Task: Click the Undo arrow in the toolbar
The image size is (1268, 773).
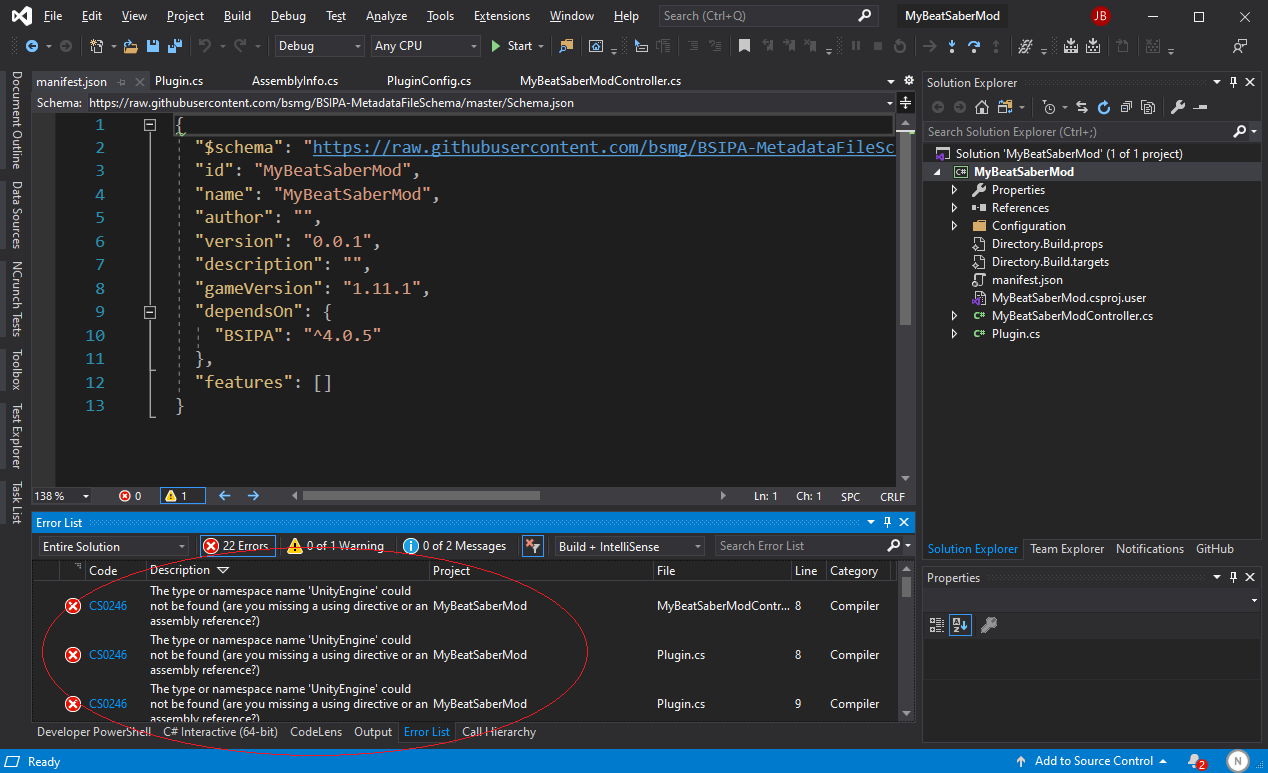Action: coord(205,46)
